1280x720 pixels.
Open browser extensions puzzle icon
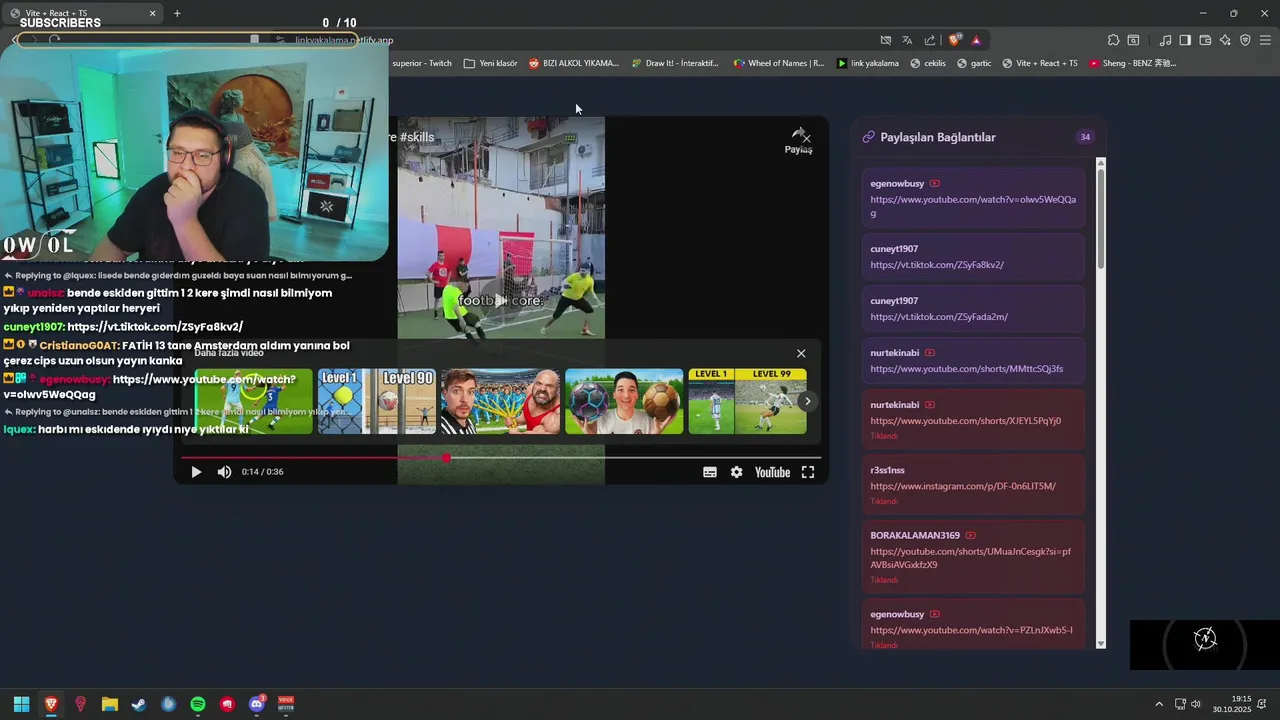1113,40
